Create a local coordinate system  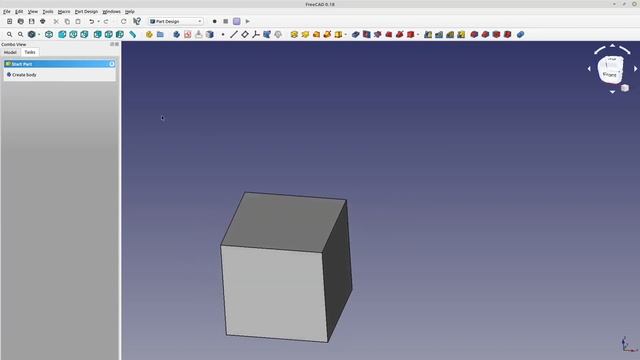coord(256,35)
